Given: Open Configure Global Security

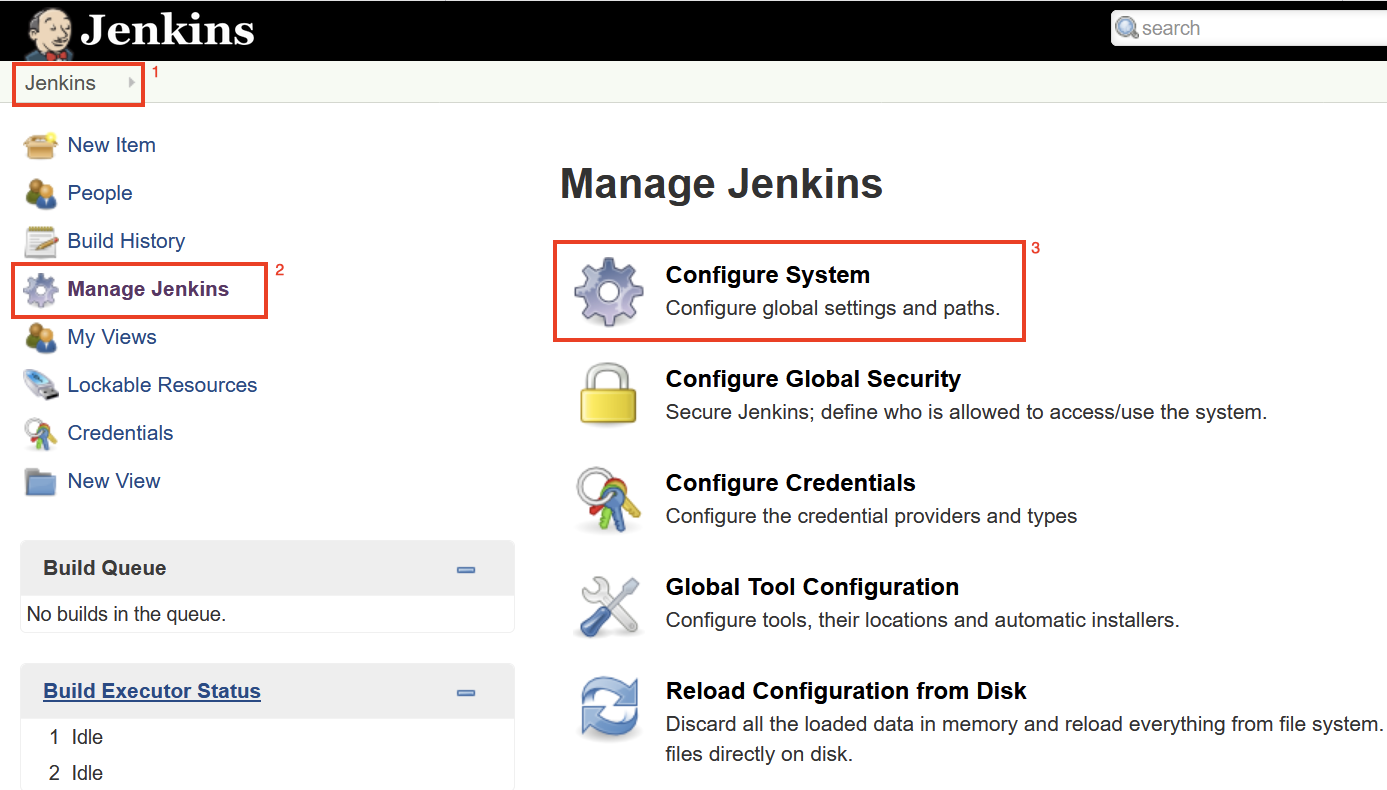Looking at the screenshot, I should click(x=813, y=379).
